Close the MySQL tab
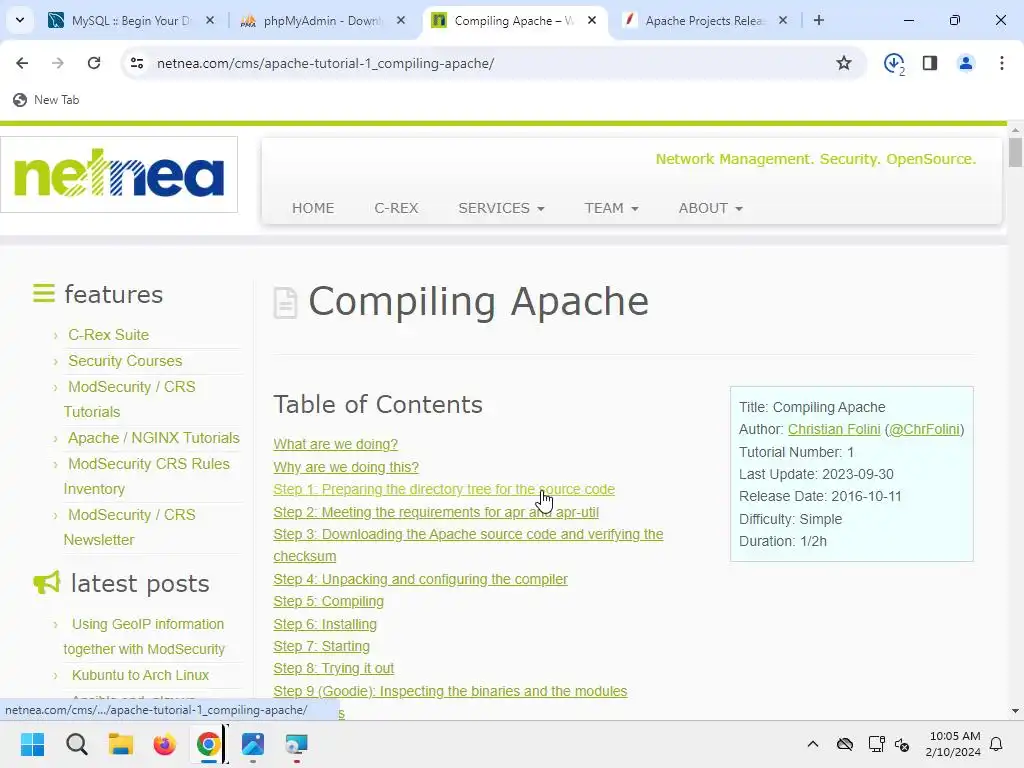This screenshot has height=768, width=1024. coord(210,20)
